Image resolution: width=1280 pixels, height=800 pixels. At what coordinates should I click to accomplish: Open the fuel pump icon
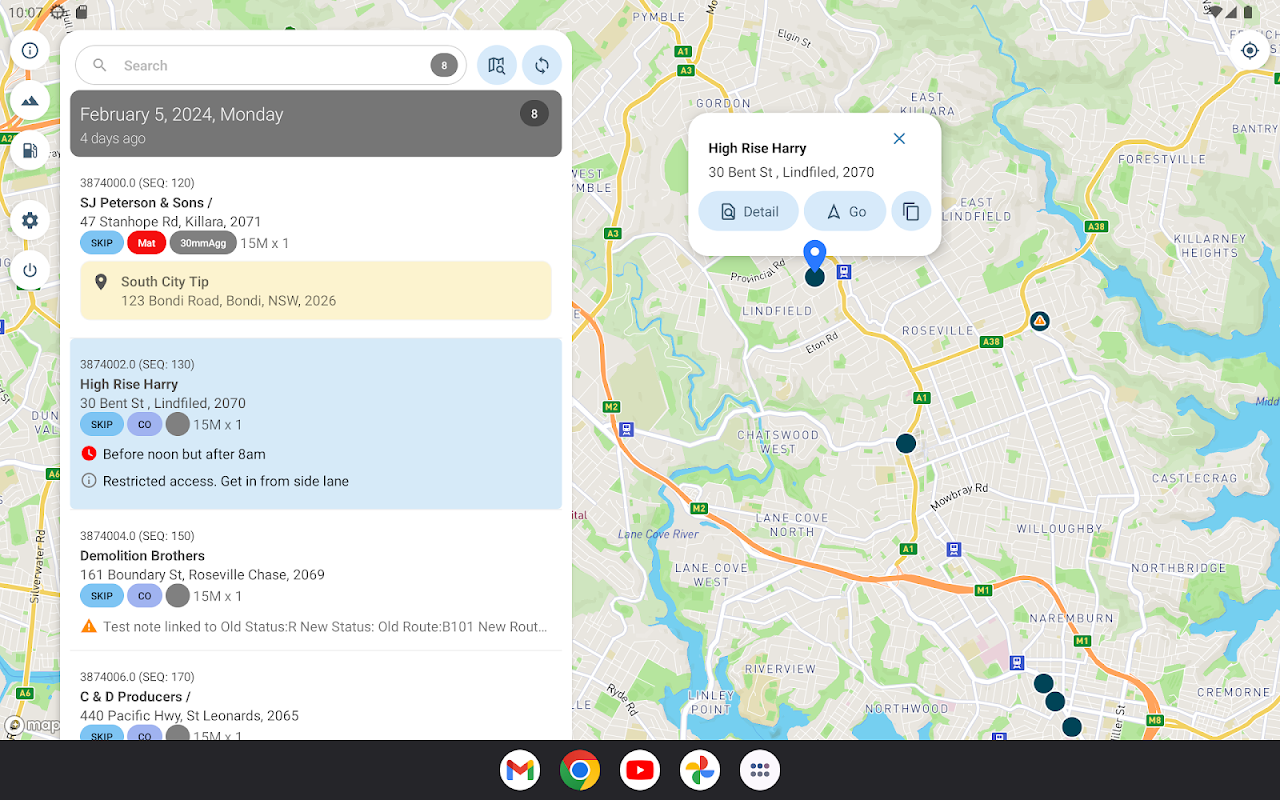[x=30, y=151]
